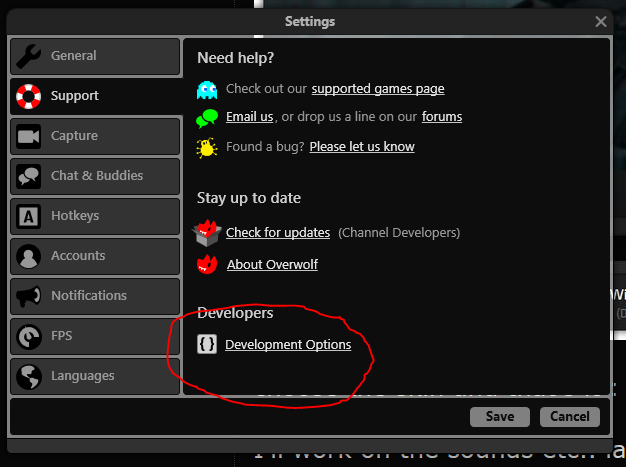Viewport: 626px width, 467px height.
Task: Click the camera icon beside Capture
Action: tap(28, 136)
